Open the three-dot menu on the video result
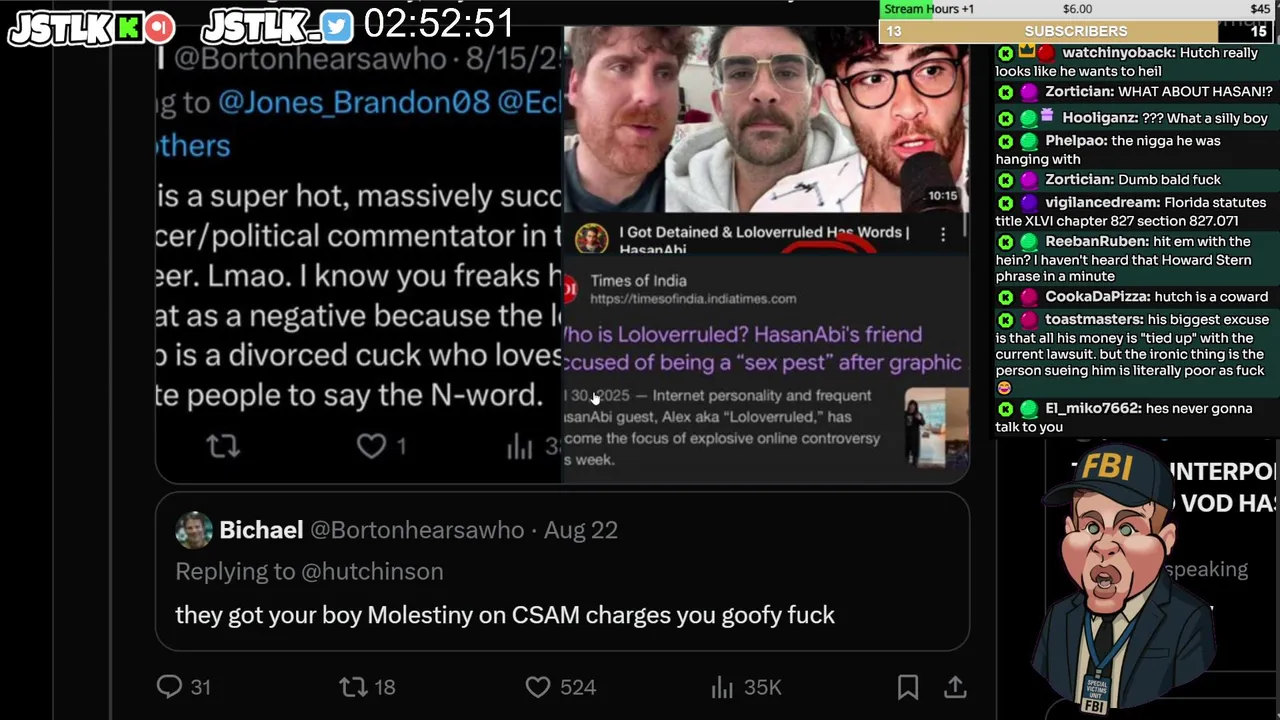 click(943, 235)
